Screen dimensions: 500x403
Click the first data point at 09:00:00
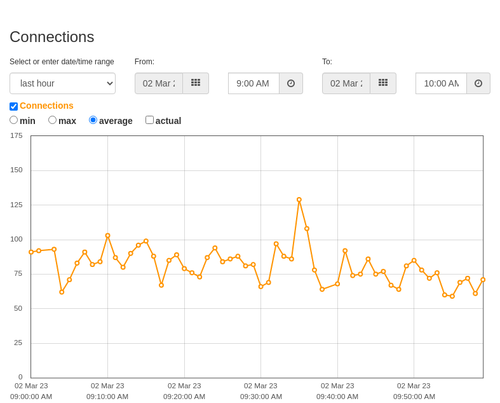31,252
